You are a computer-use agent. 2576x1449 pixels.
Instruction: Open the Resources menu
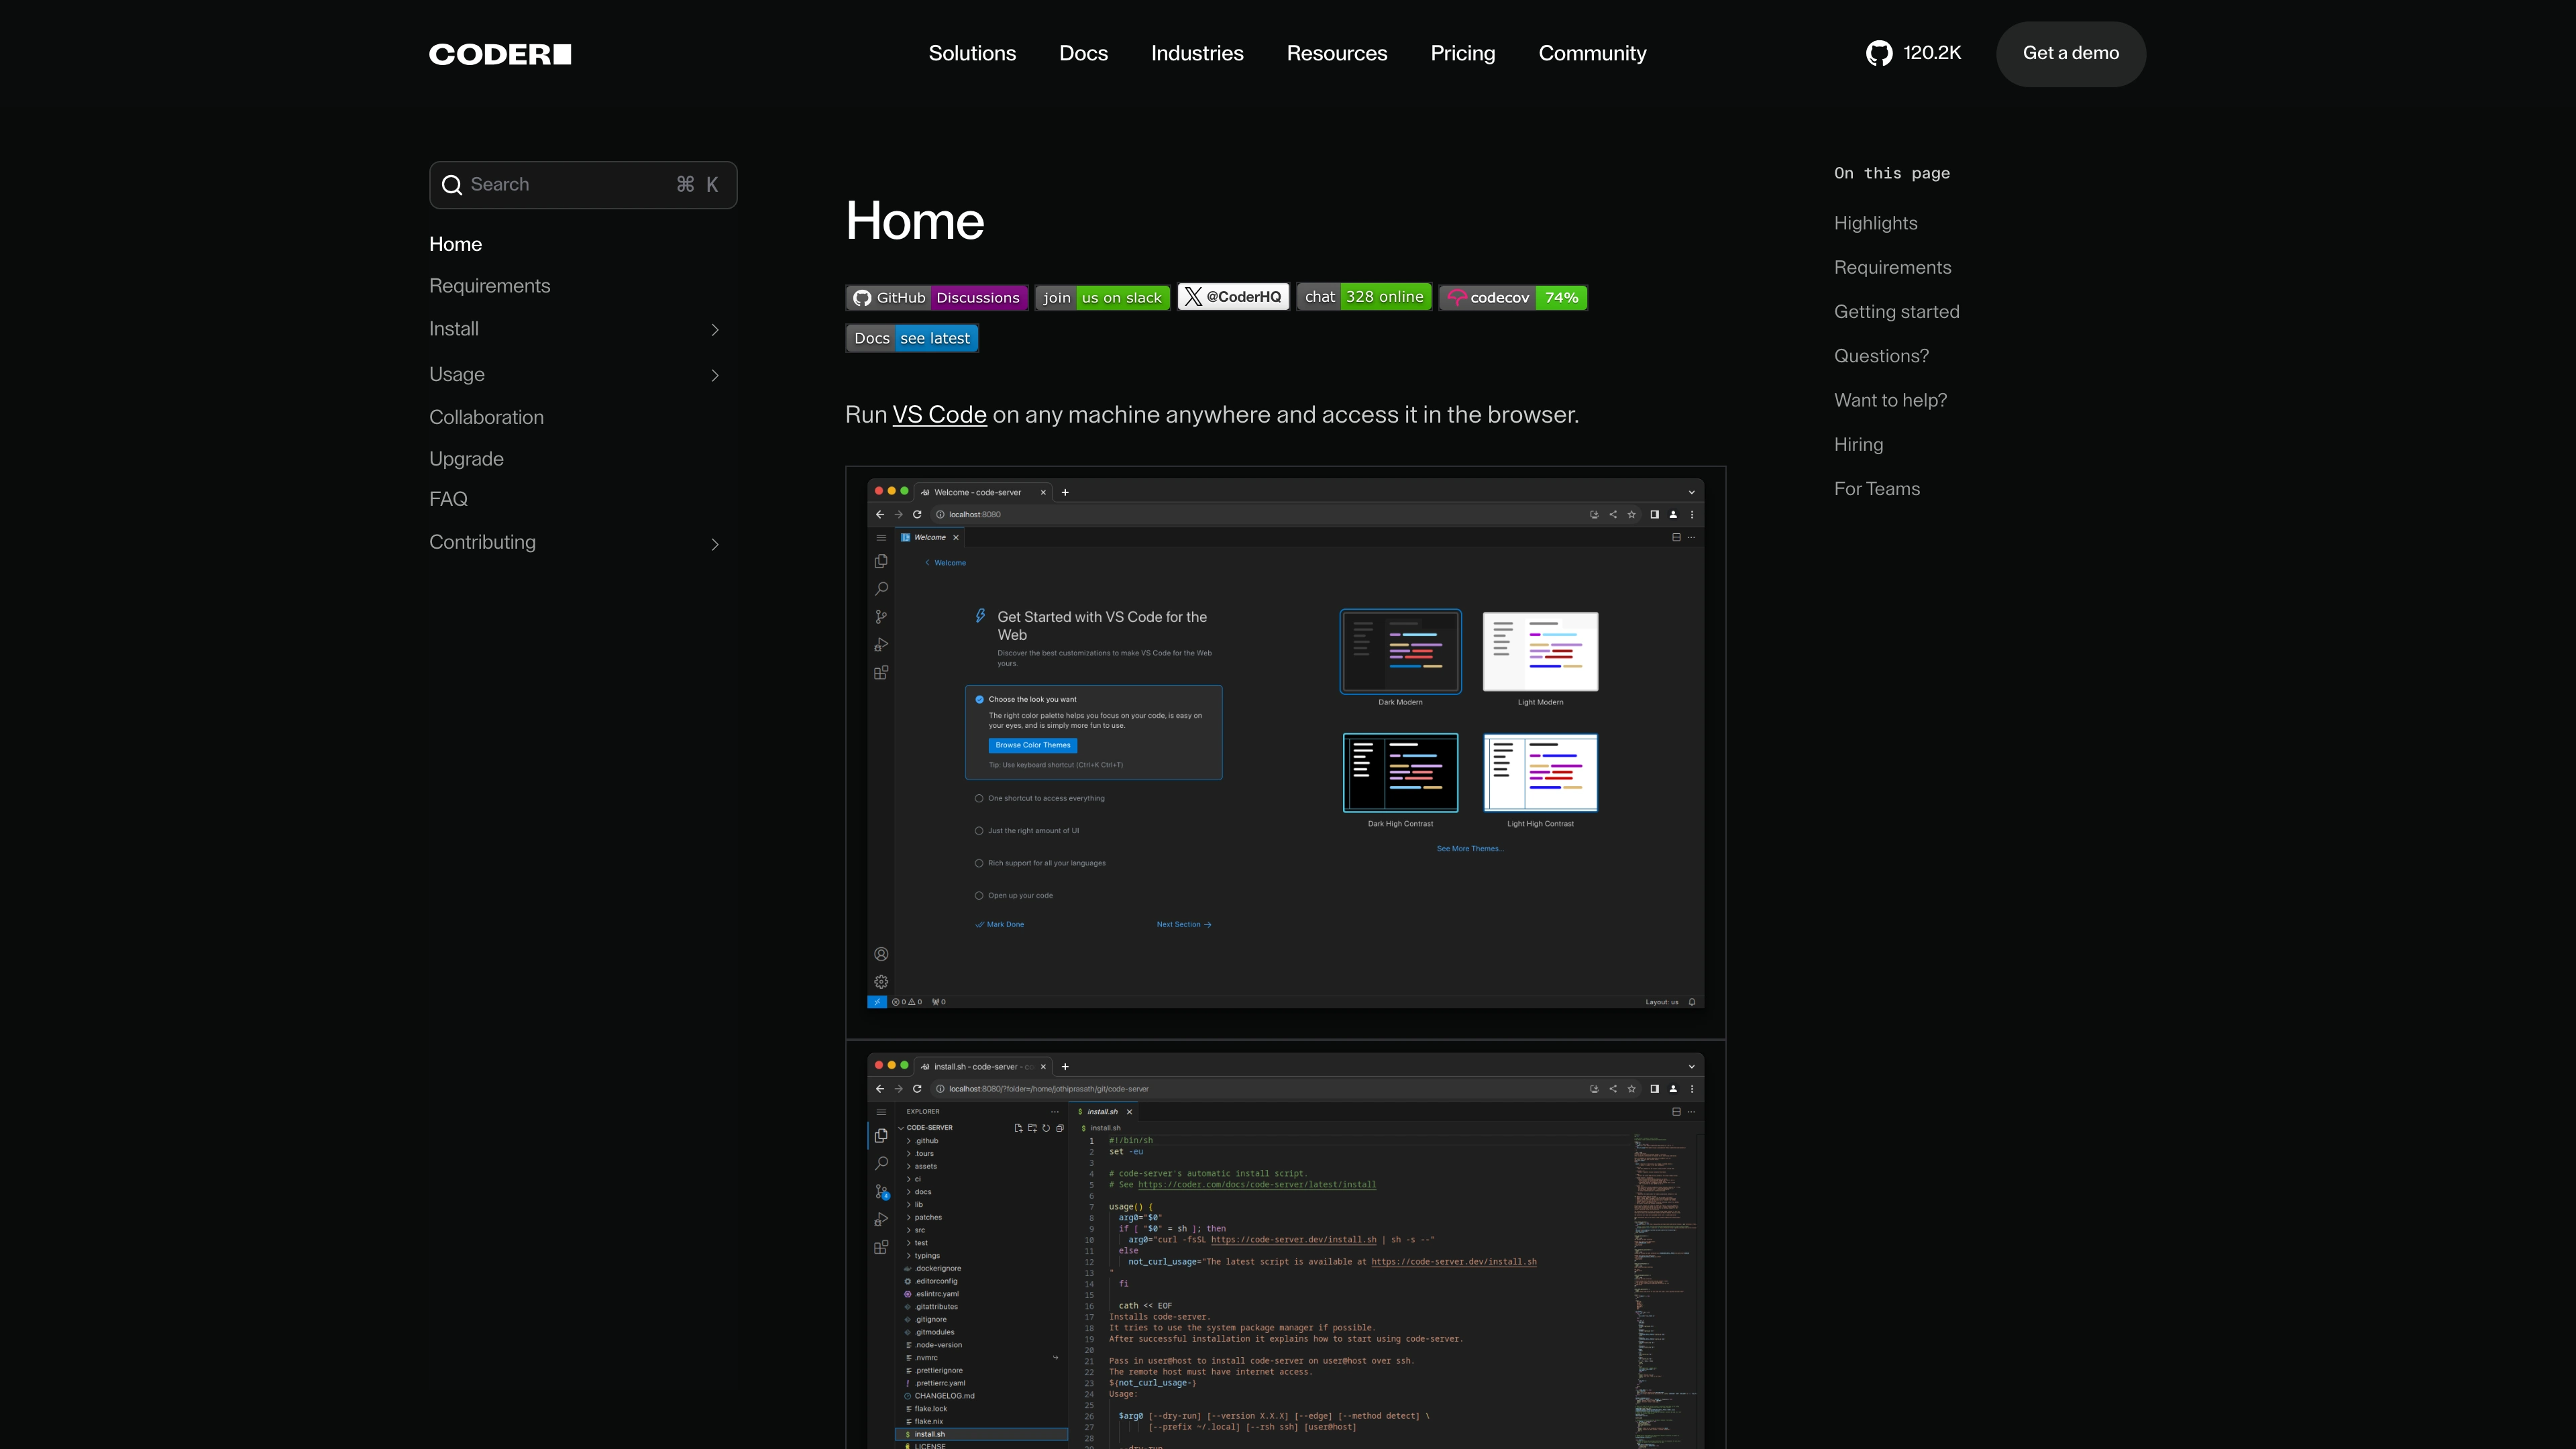(1337, 53)
